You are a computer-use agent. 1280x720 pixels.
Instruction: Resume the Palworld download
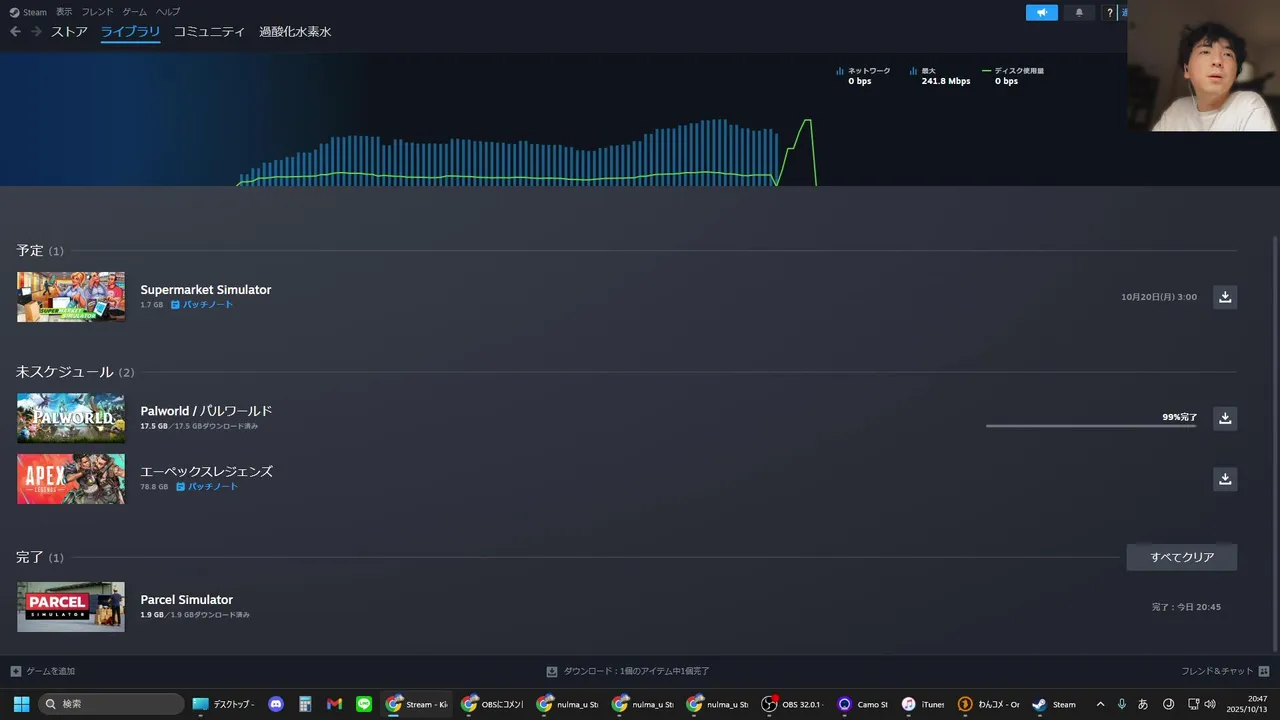point(1225,418)
